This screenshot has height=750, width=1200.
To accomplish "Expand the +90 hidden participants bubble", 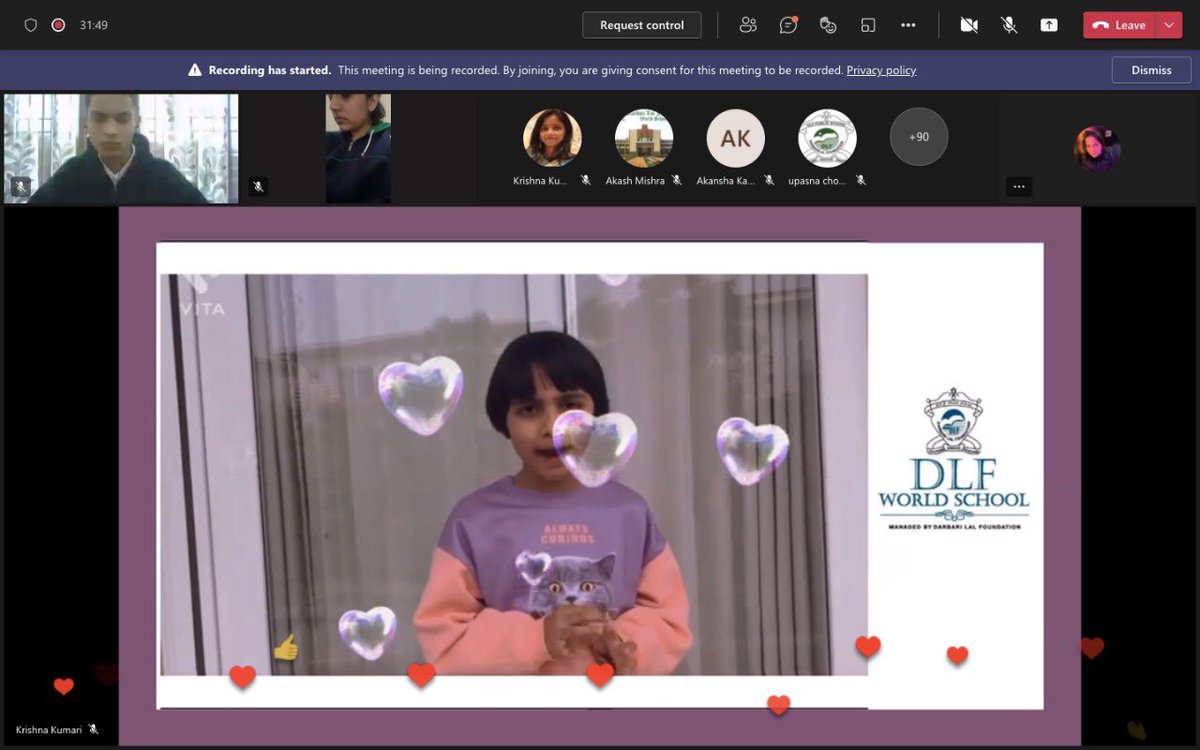I will [x=918, y=136].
